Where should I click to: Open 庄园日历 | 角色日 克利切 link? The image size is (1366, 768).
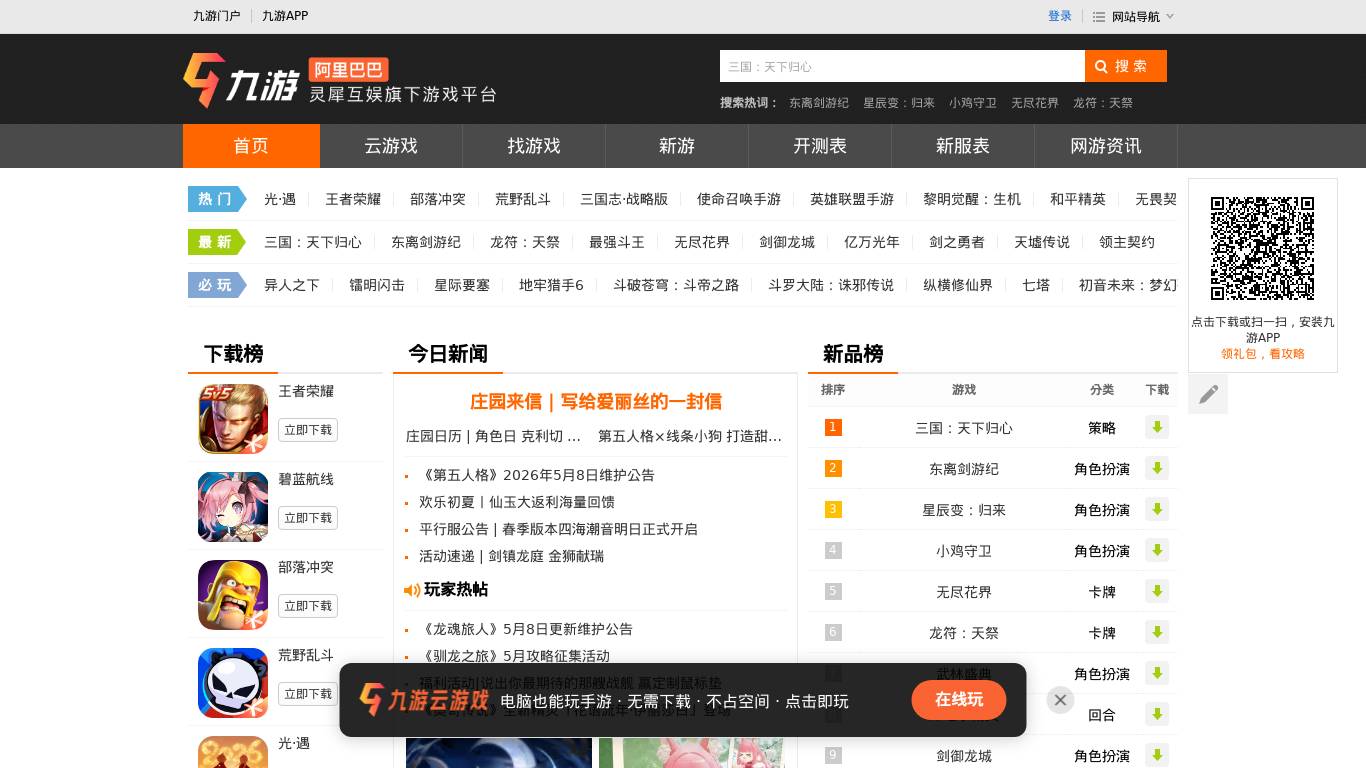[493, 436]
